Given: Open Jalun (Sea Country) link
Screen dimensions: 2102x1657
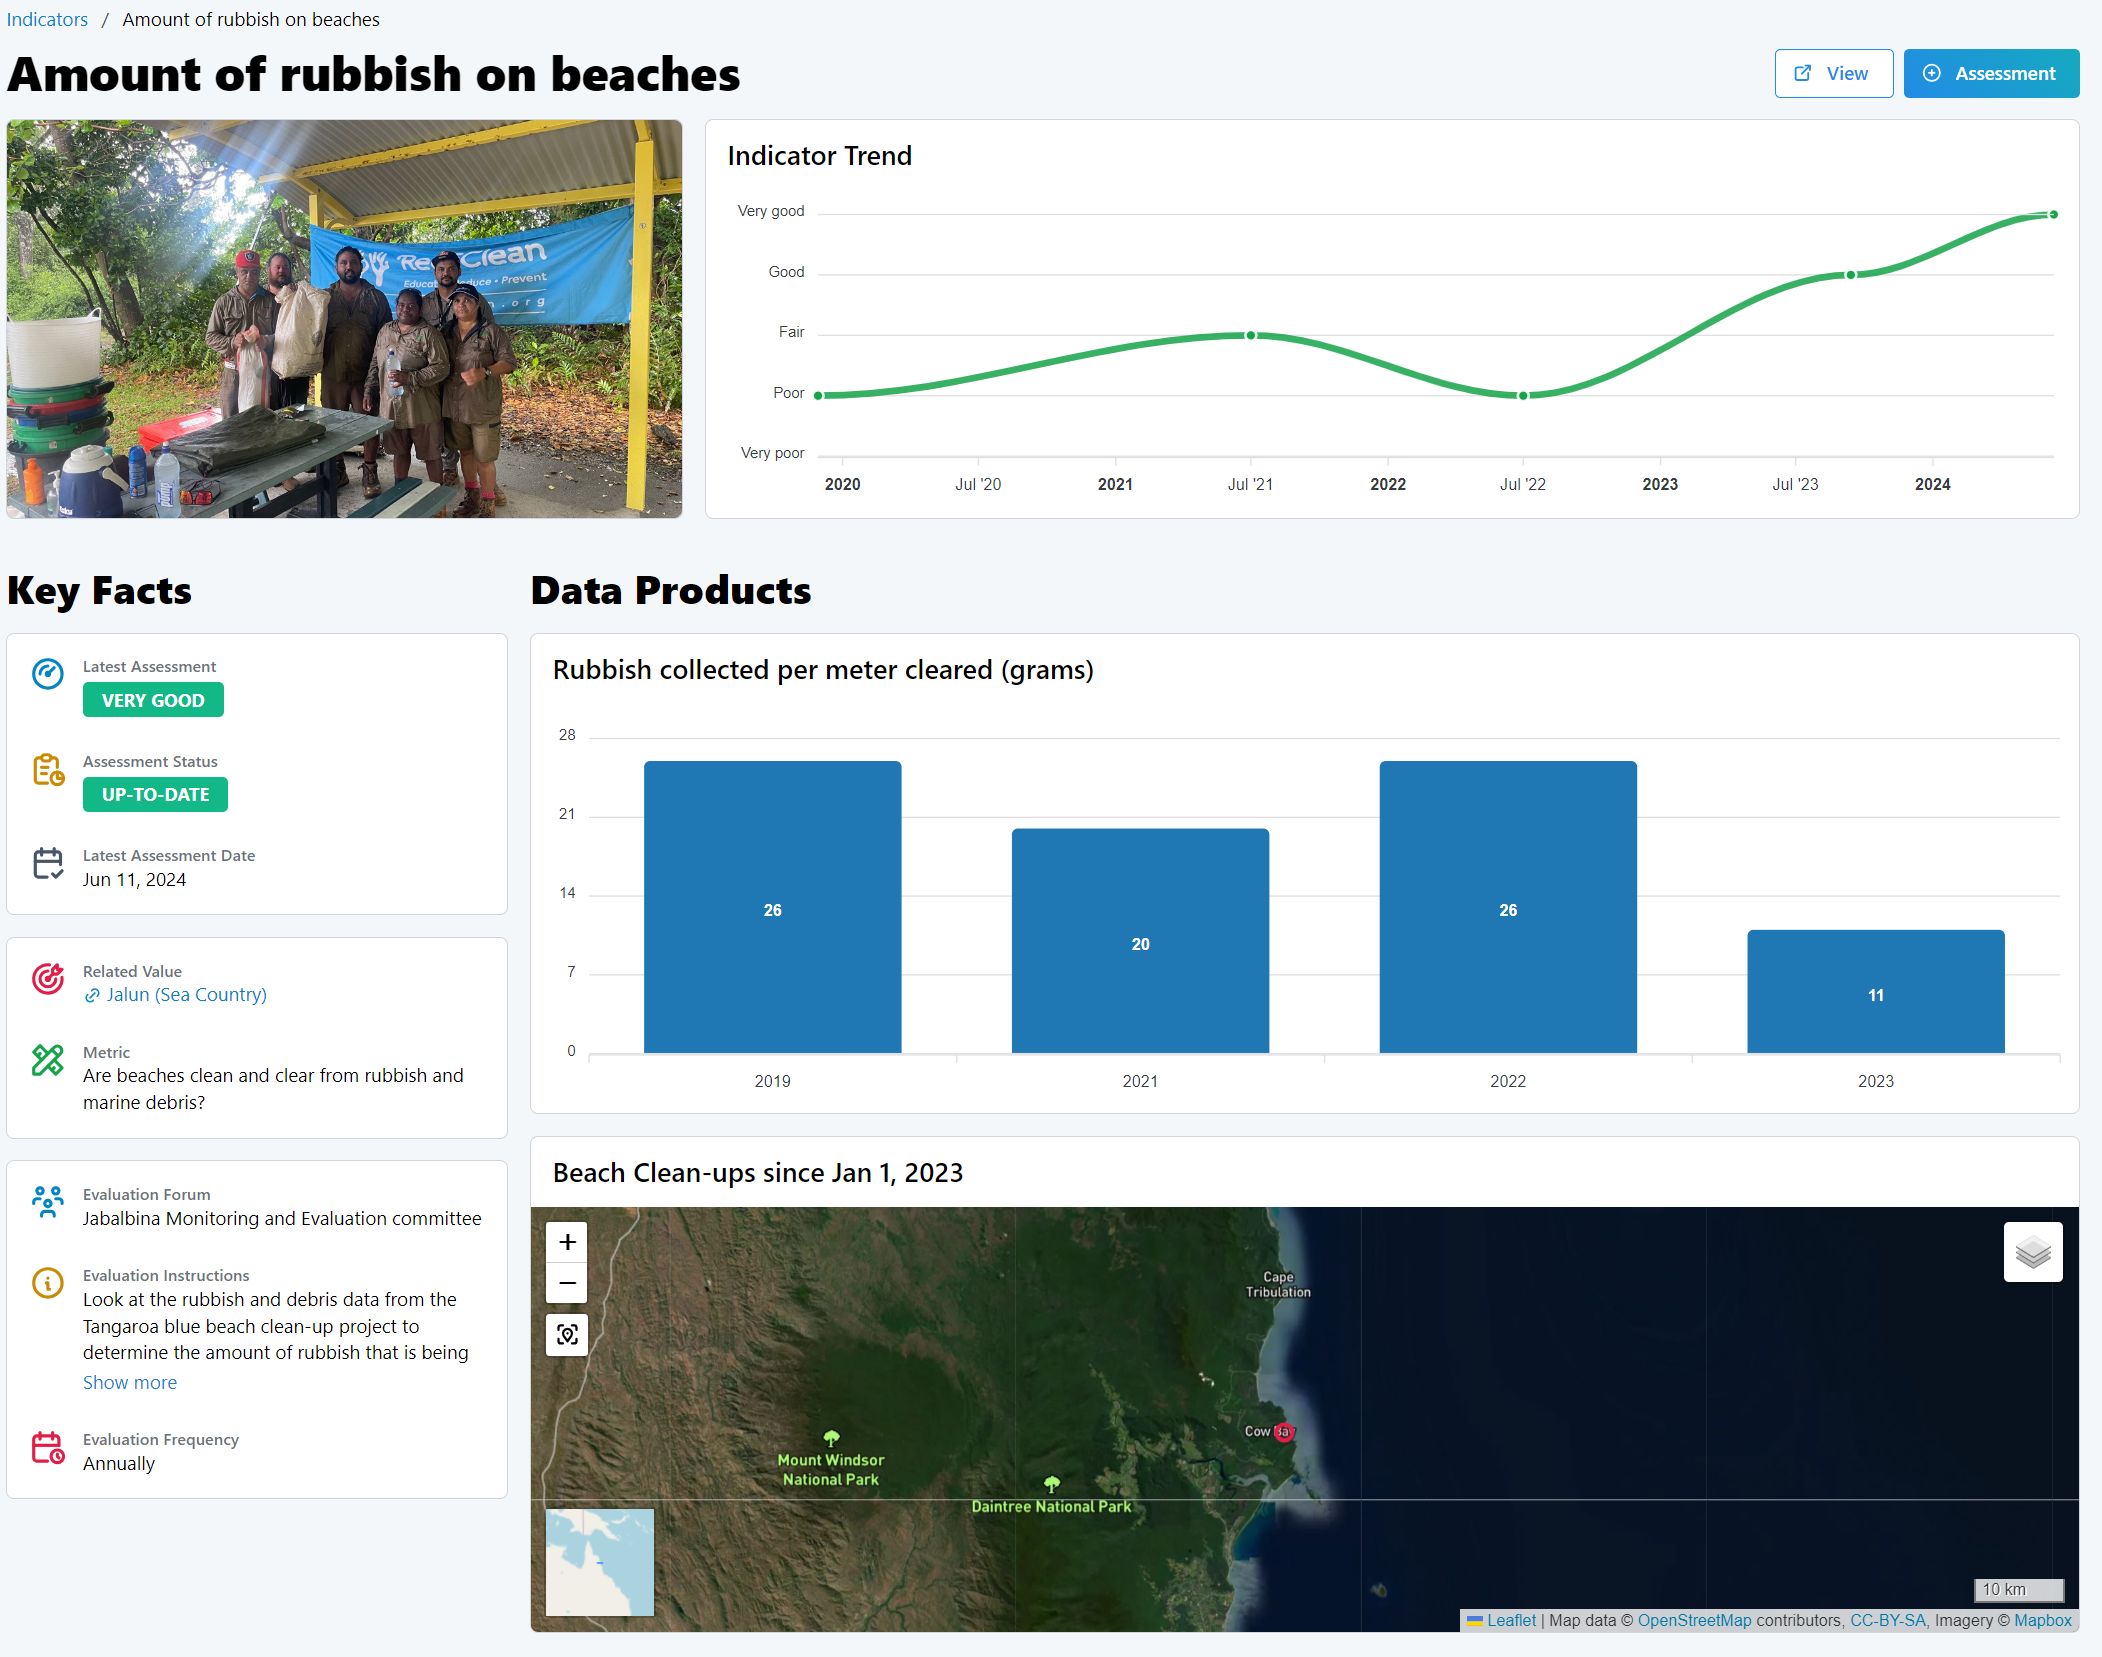Looking at the screenshot, I should [x=186, y=995].
